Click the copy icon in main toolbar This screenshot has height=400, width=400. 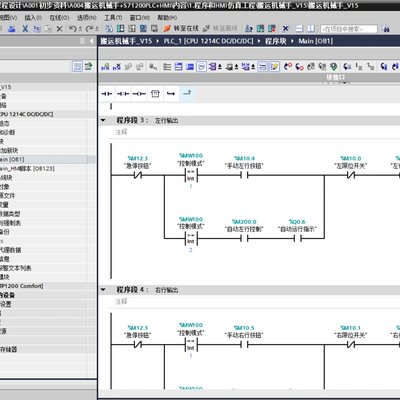(x=37, y=29)
